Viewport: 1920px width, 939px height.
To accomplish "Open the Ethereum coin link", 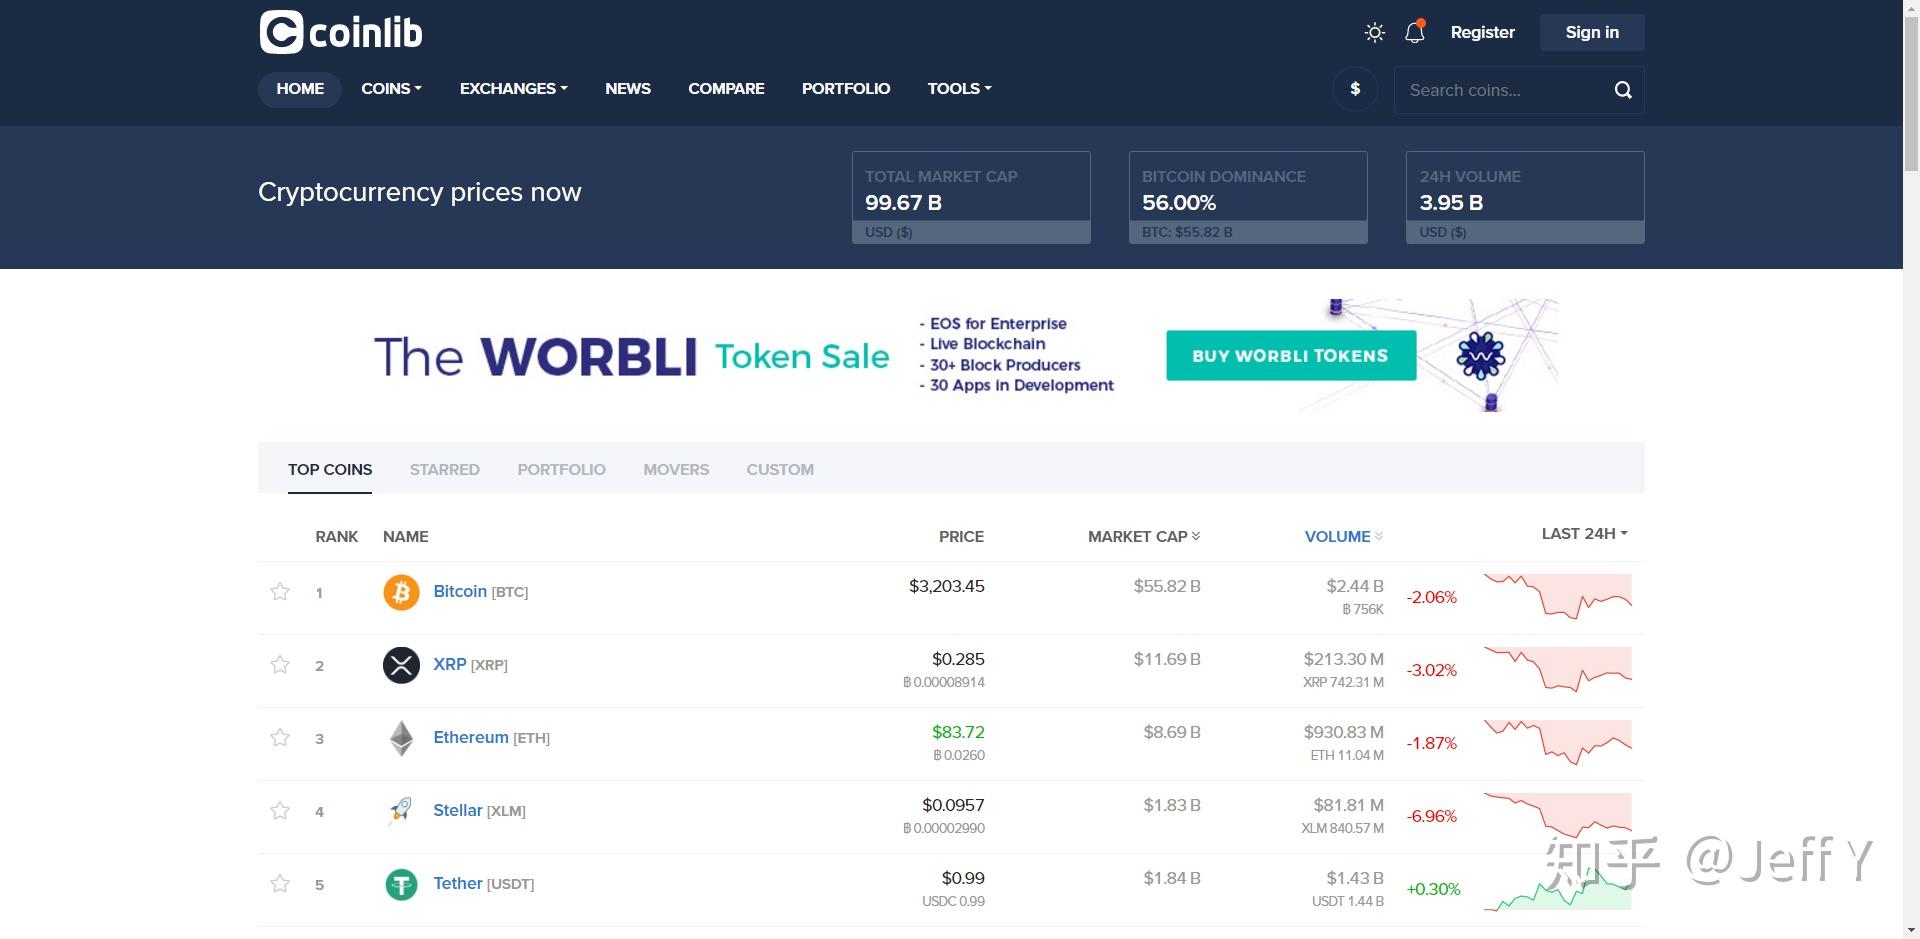I will pos(471,738).
